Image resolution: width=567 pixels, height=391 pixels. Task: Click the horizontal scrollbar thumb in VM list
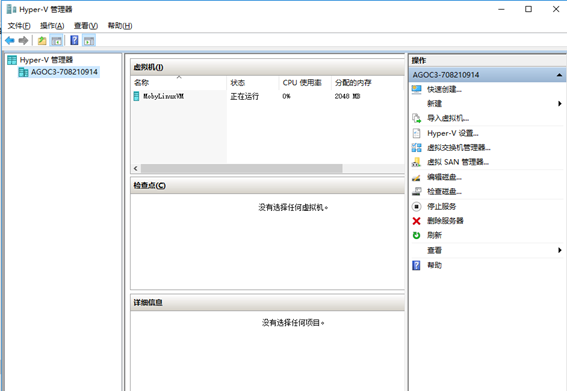242,169
